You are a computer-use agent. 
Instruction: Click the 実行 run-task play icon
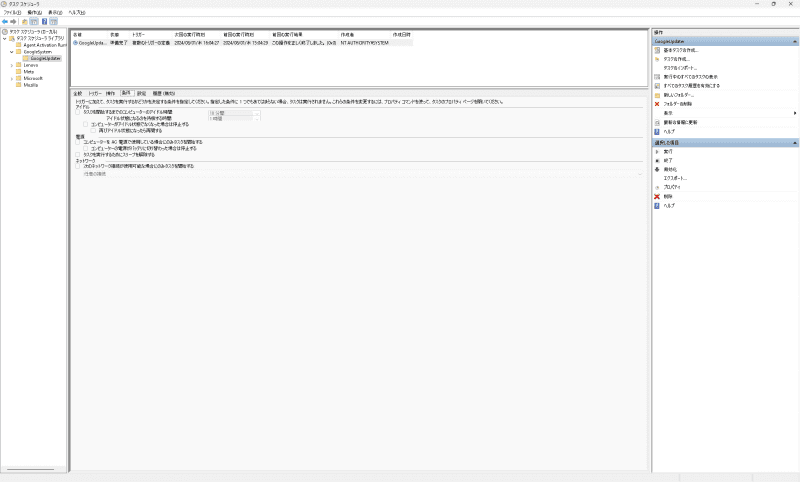(x=657, y=151)
